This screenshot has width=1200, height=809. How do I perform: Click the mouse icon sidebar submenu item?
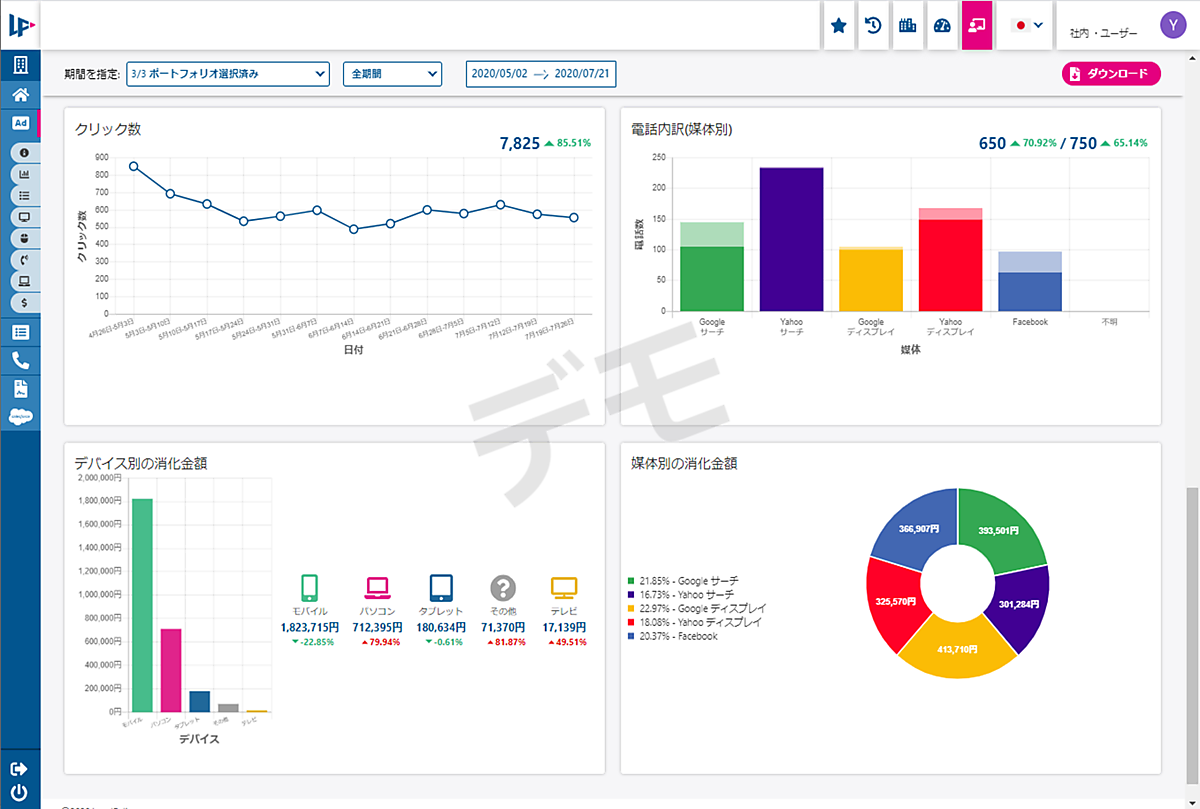click(24, 238)
